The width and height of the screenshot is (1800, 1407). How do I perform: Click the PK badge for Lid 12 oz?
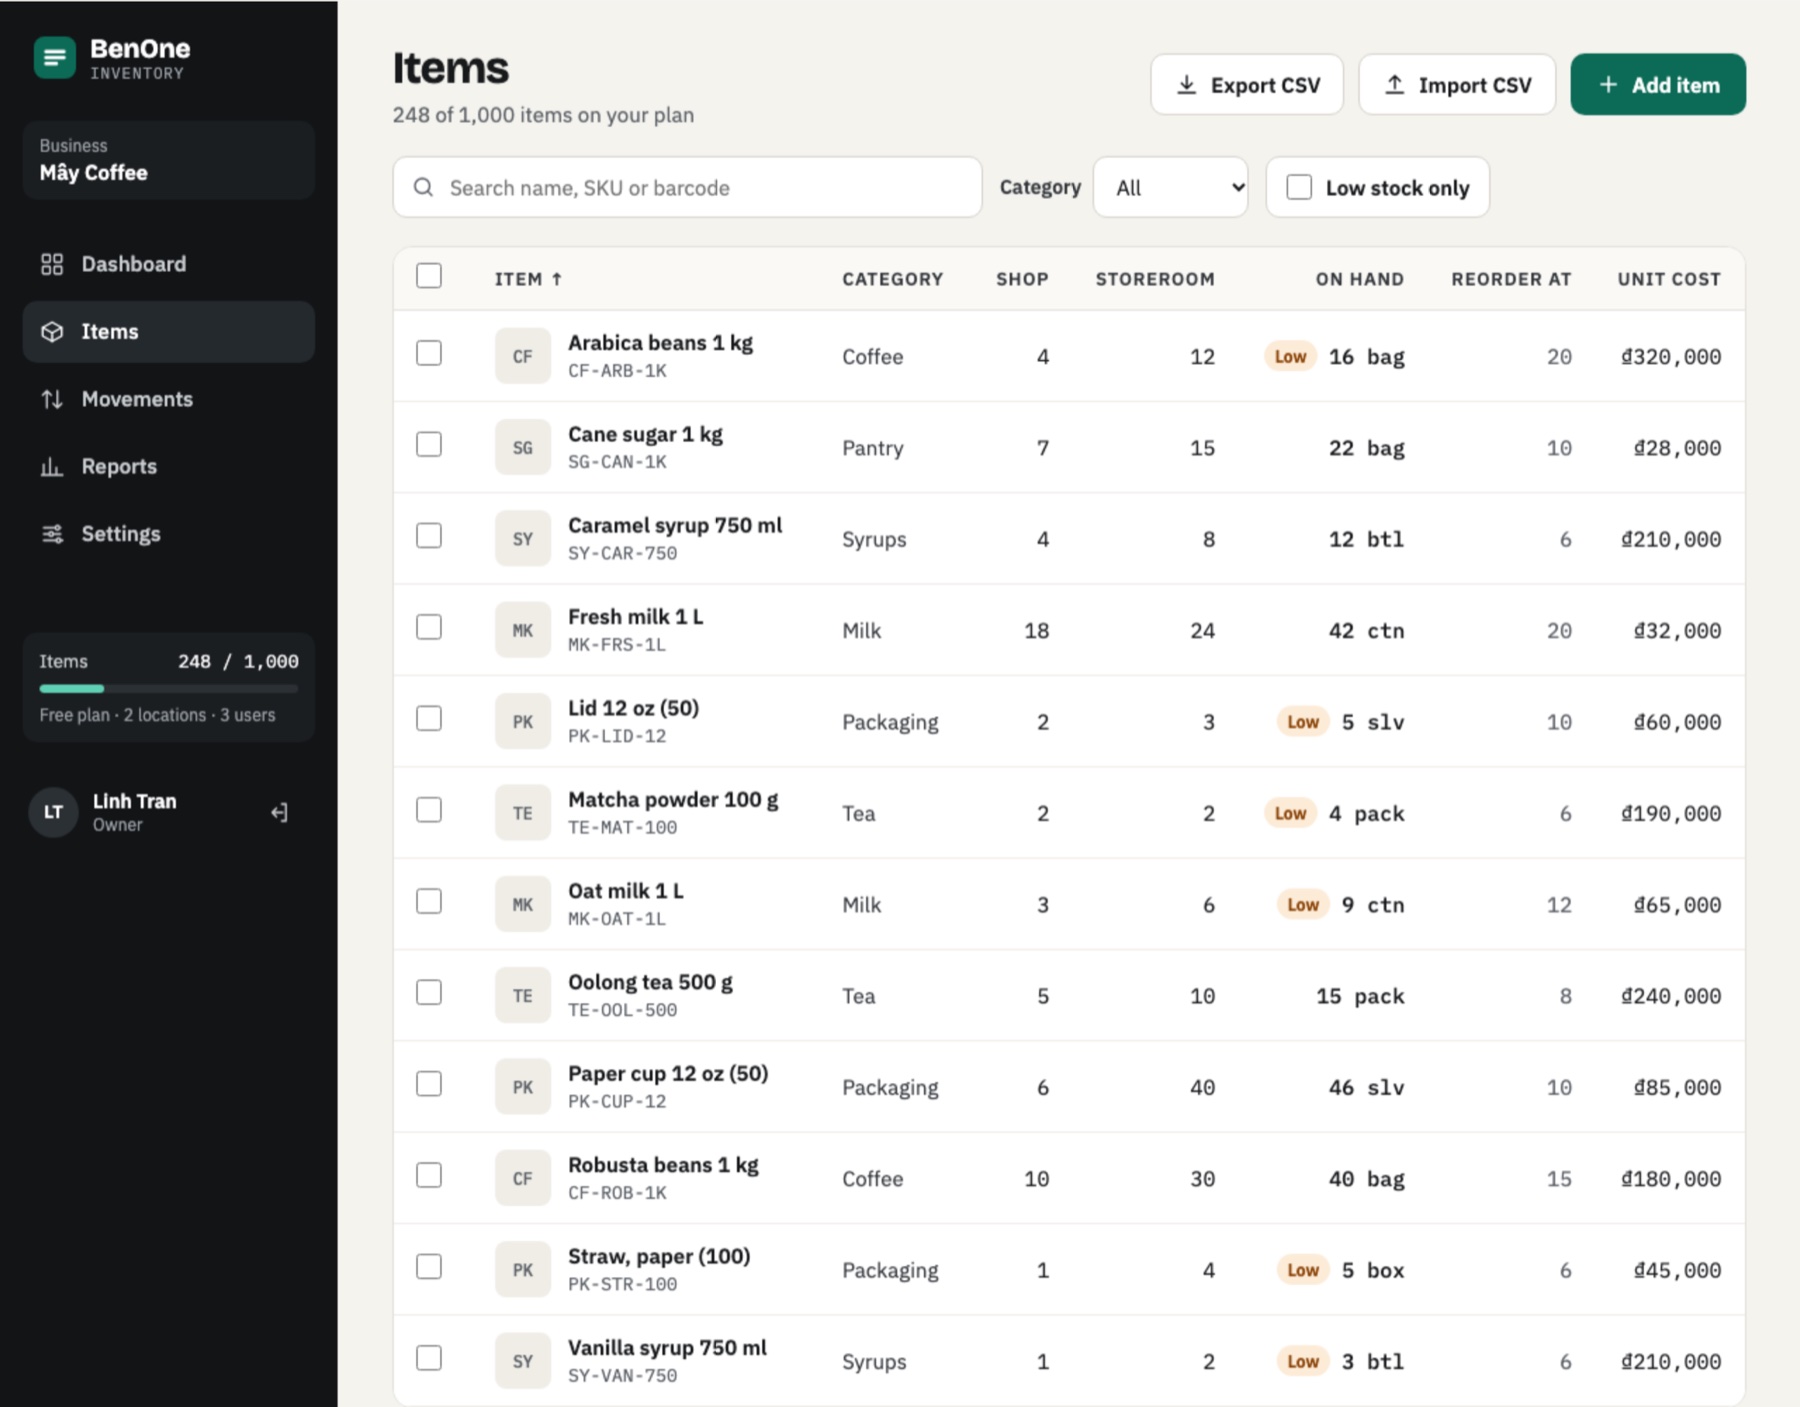coord(522,721)
